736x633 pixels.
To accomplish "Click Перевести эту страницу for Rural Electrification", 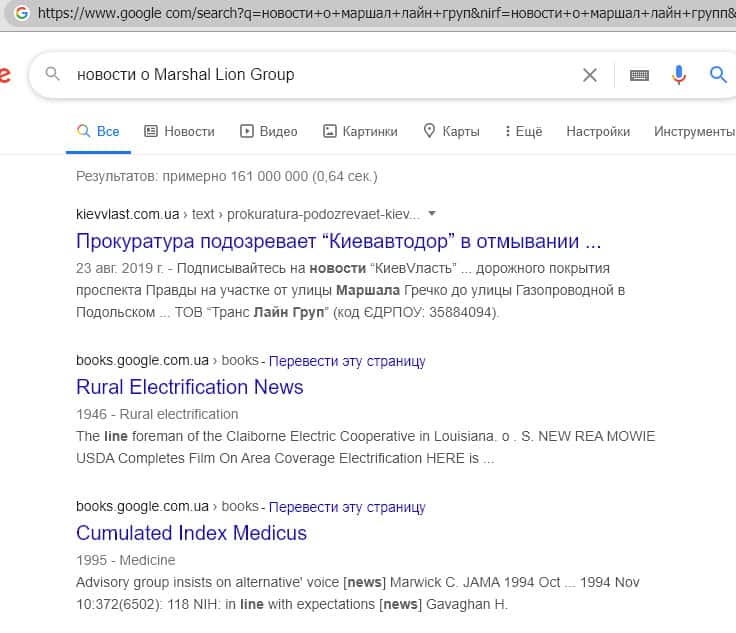I will pos(347,361).
